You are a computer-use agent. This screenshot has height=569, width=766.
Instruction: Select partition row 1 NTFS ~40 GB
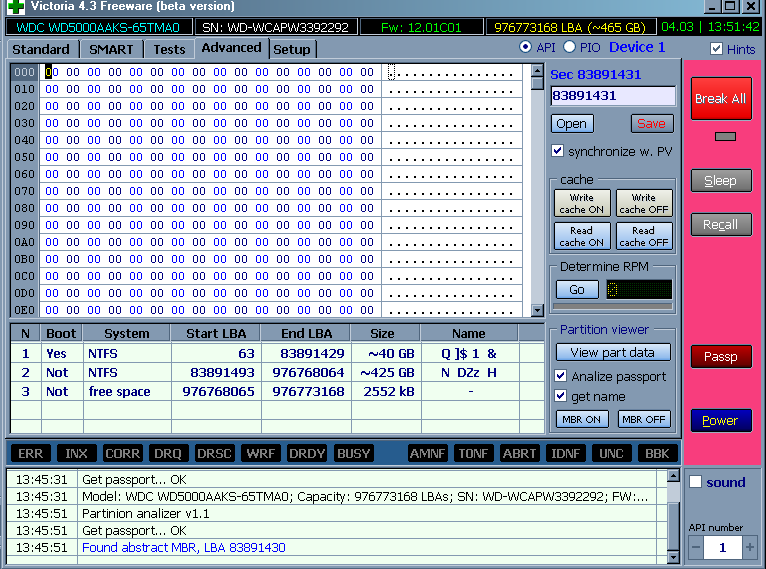277,354
